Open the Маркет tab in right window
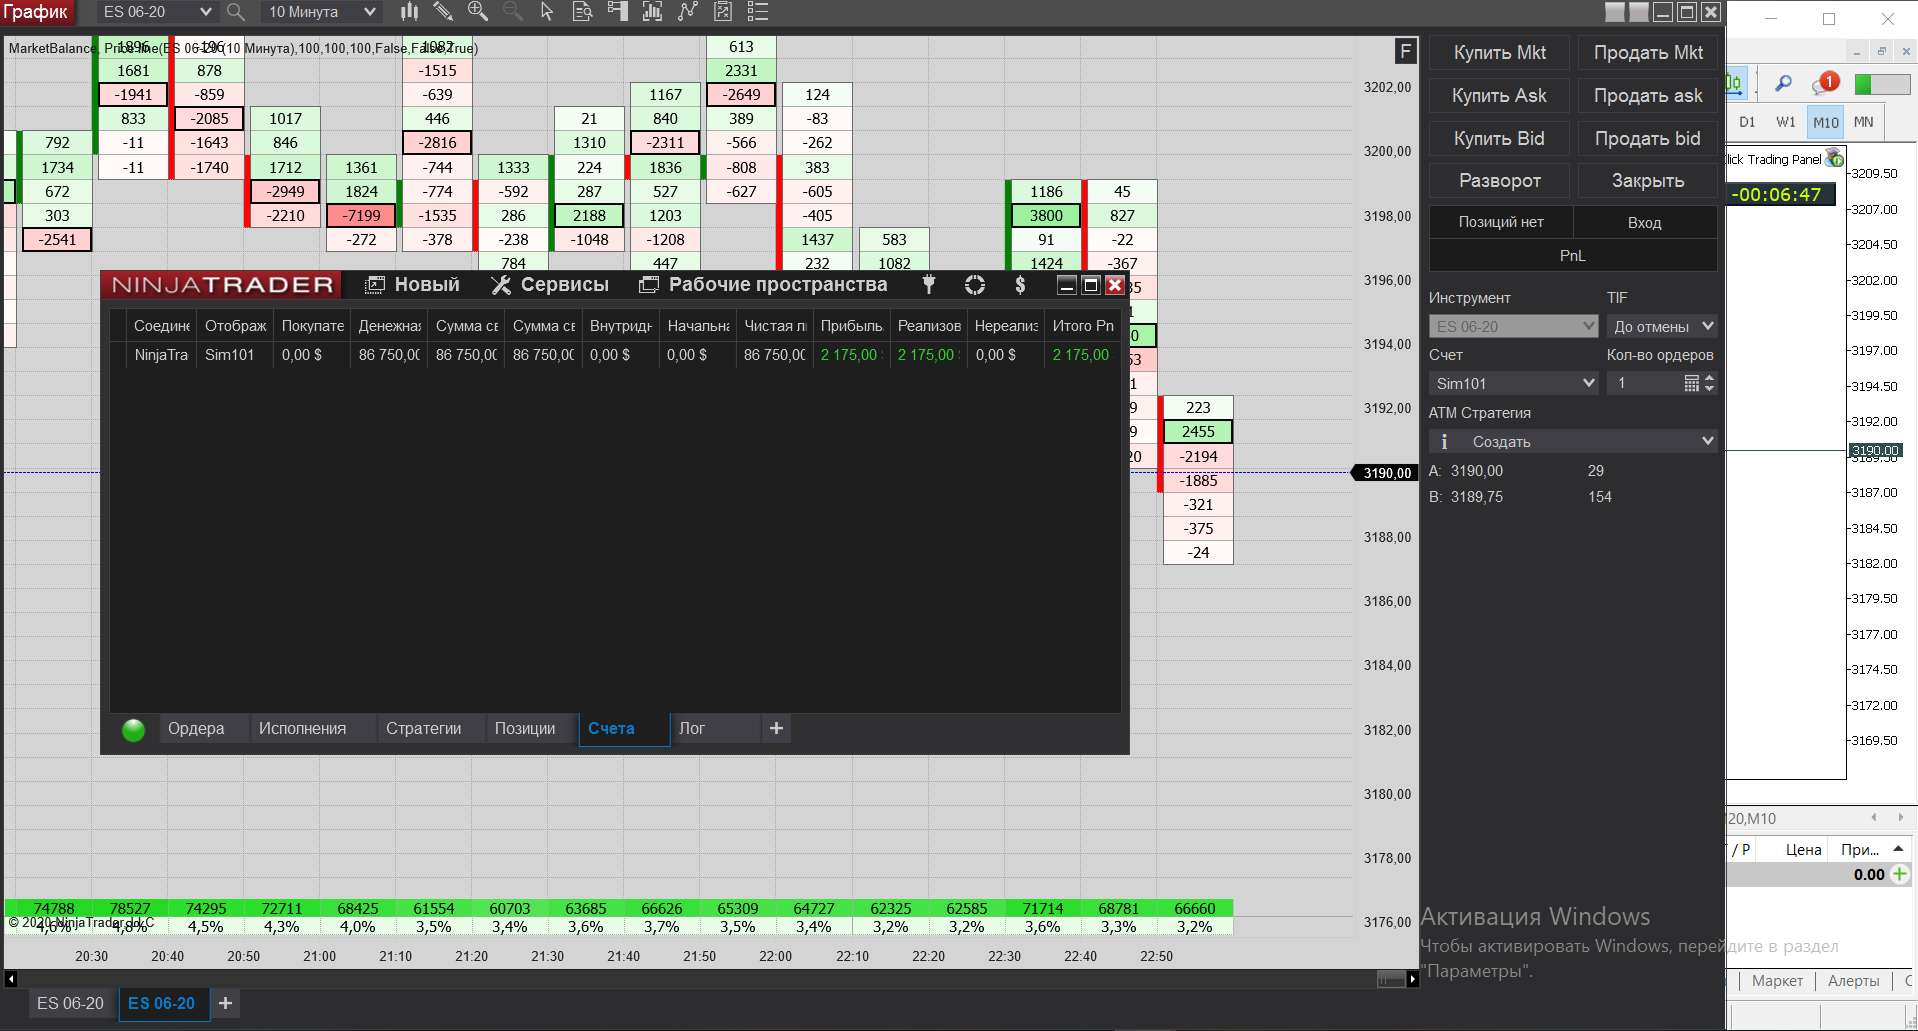 pyautogui.click(x=1777, y=981)
